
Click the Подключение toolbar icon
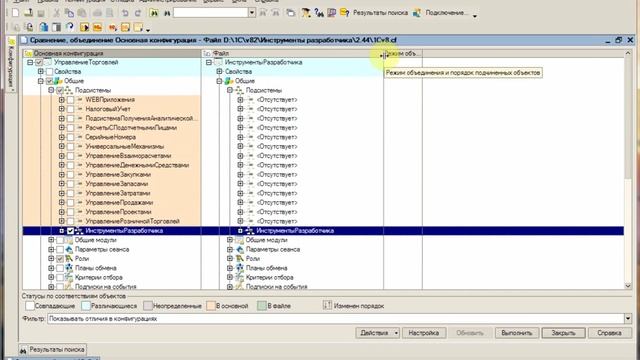pos(417,13)
